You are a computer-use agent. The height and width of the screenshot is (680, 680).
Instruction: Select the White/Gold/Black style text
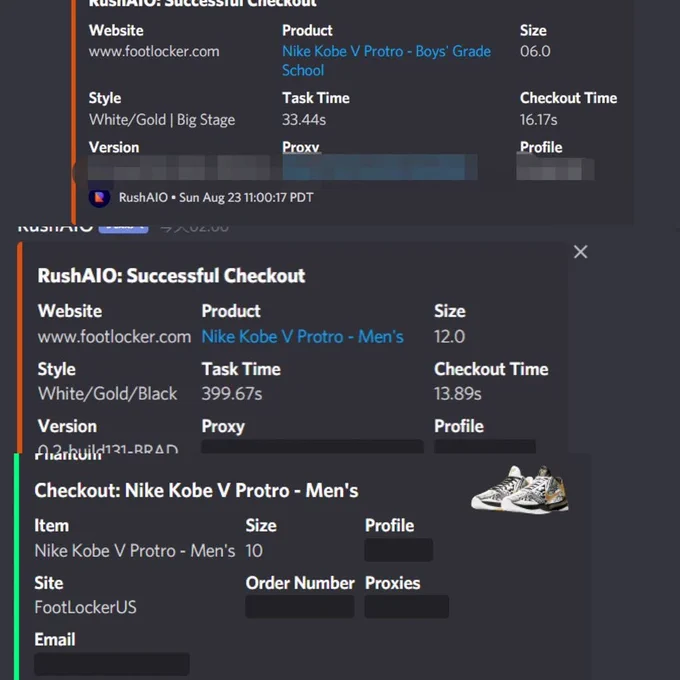(x=107, y=394)
